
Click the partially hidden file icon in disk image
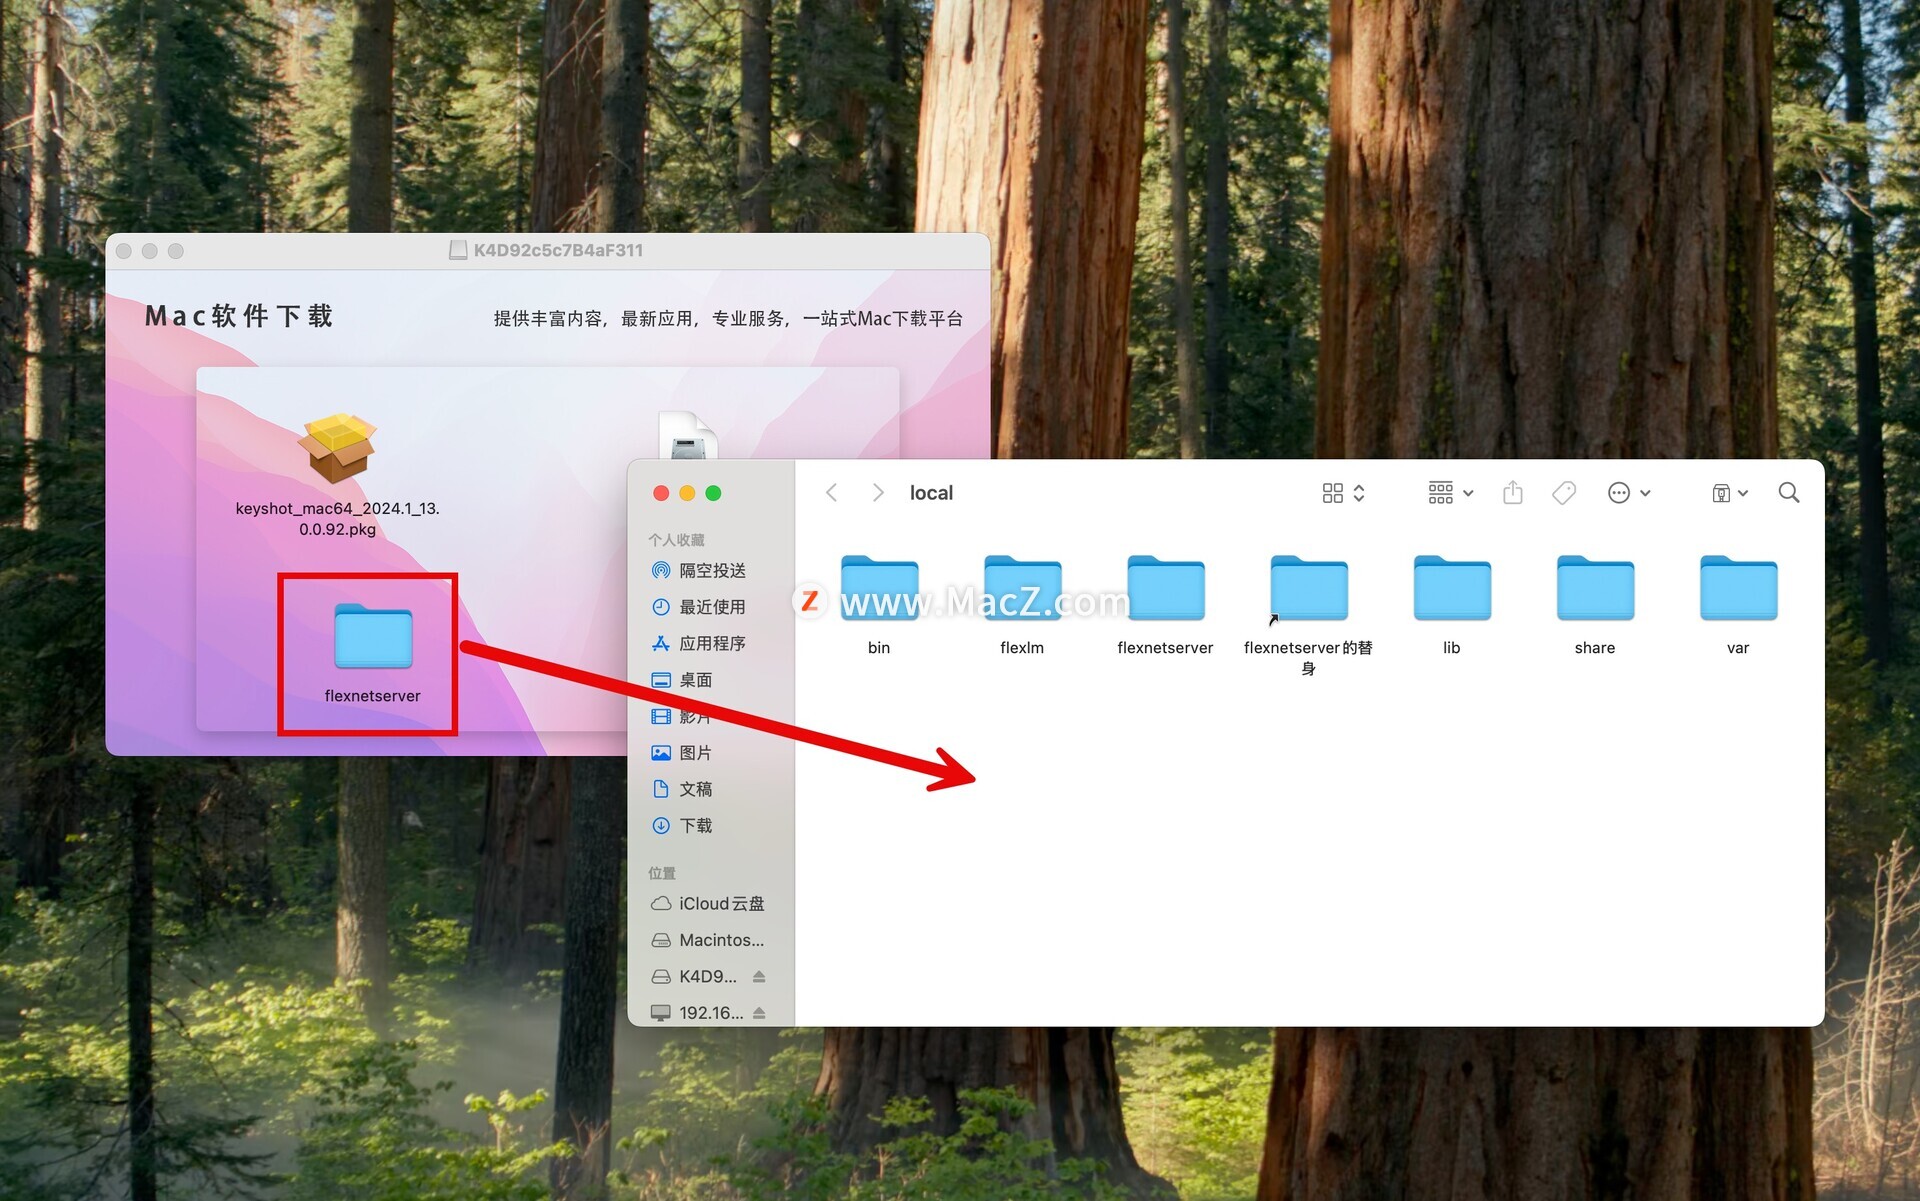tap(688, 436)
